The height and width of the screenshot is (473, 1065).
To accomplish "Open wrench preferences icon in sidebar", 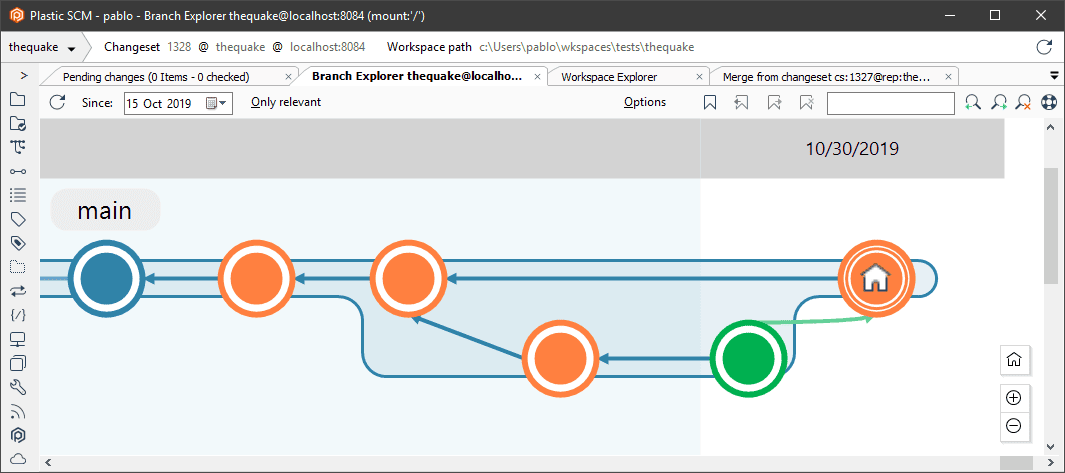I will tap(18, 387).
